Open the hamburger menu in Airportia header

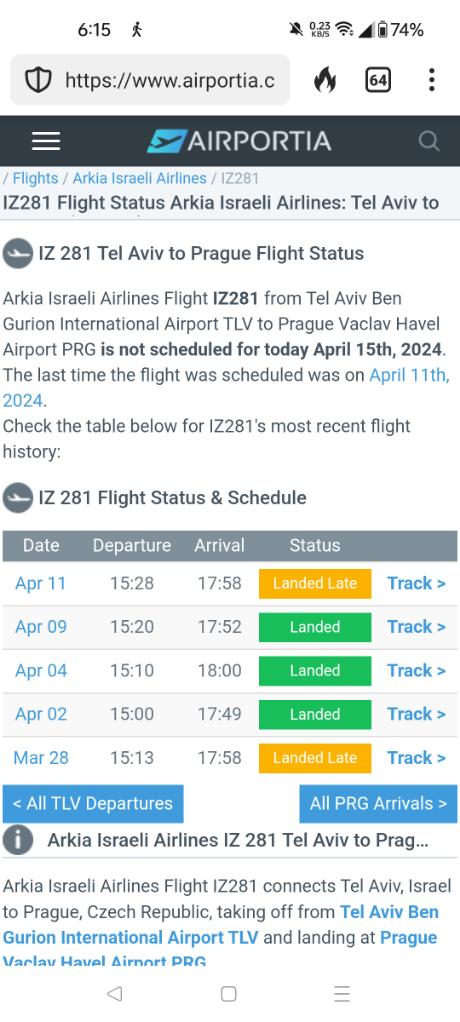(46, 141)
